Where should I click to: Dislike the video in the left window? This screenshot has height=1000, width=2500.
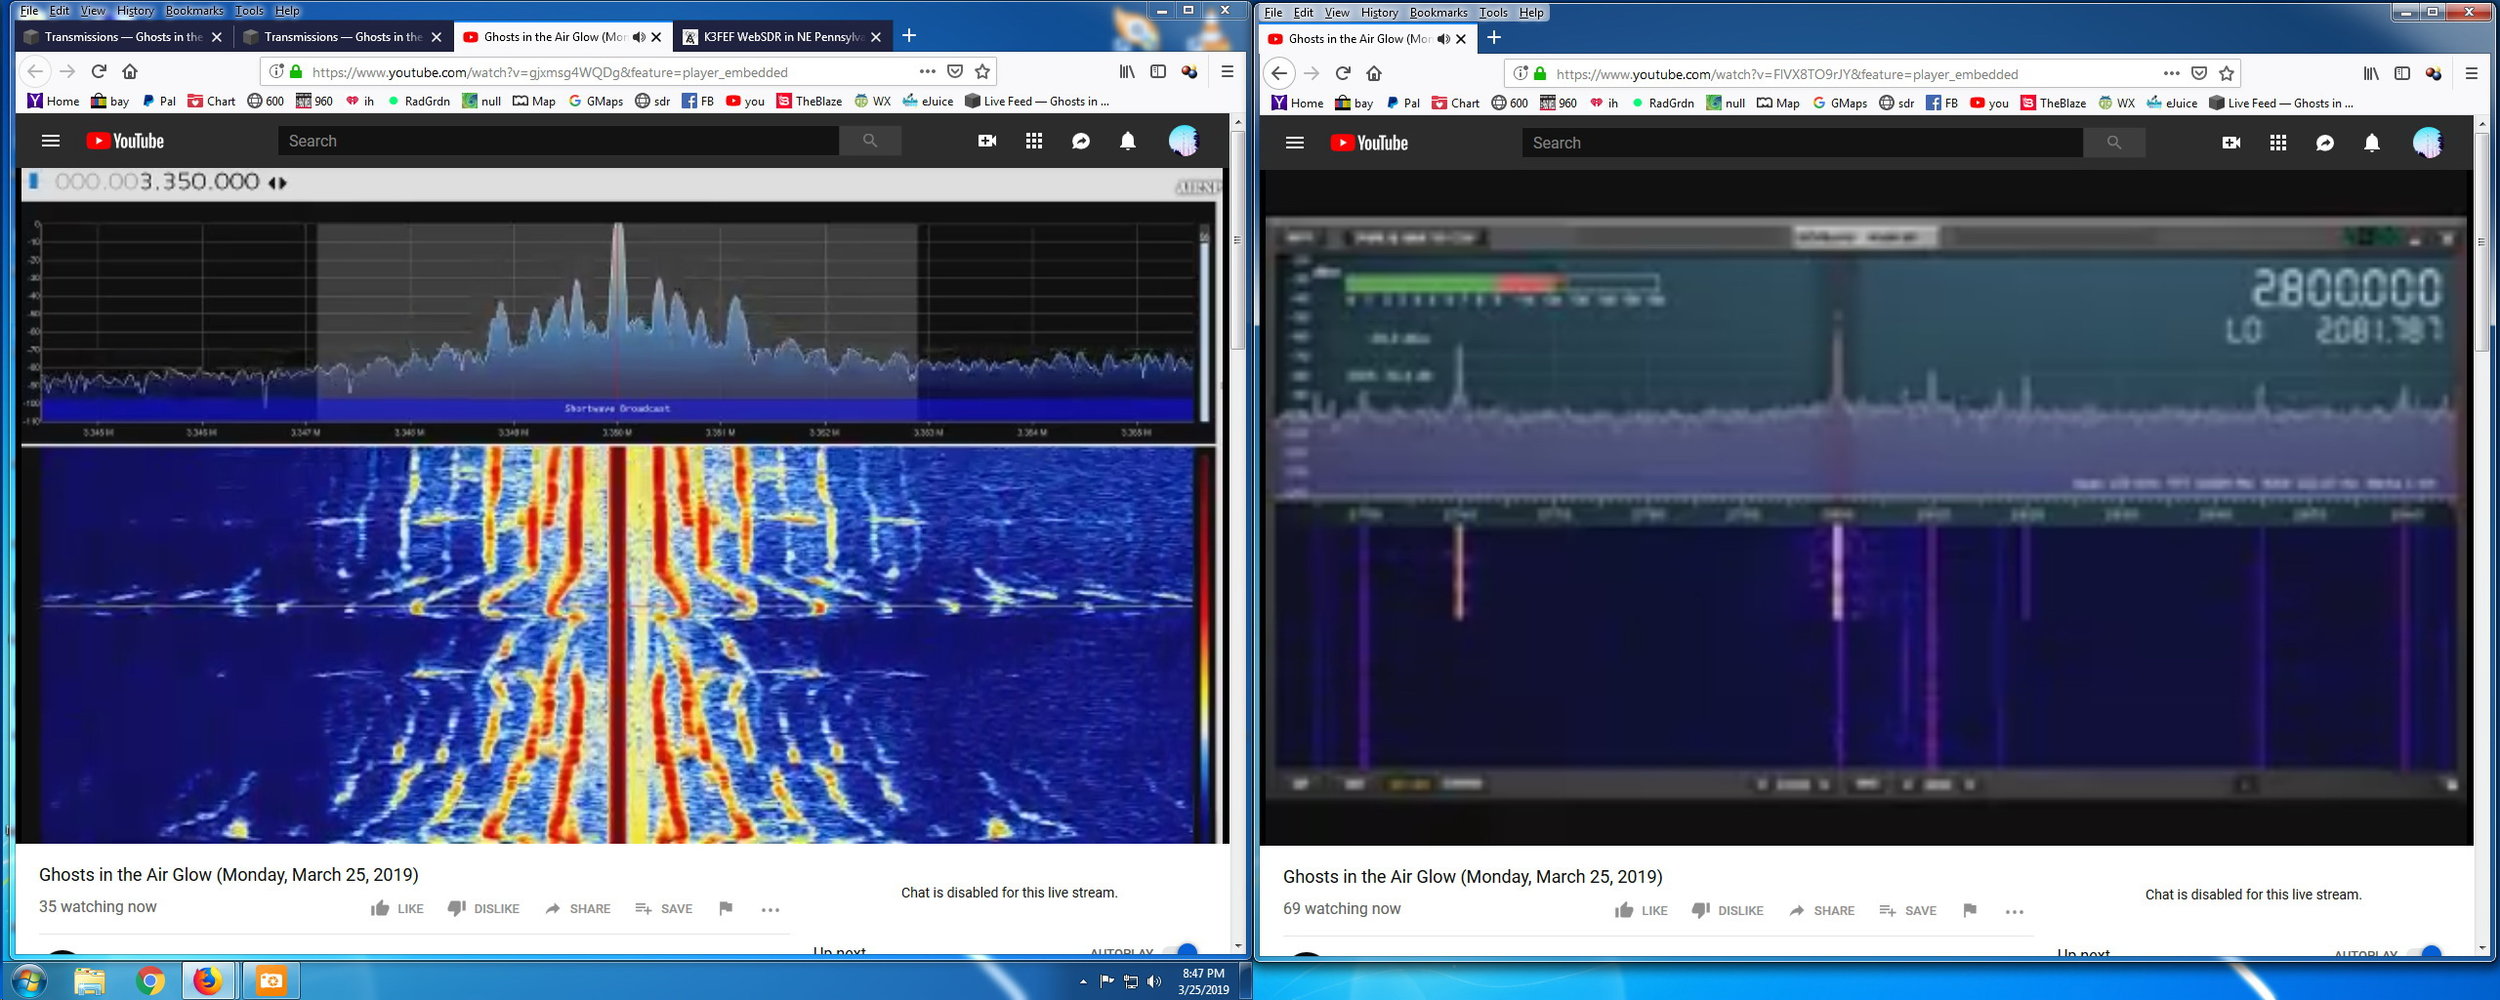pos(483,908)
